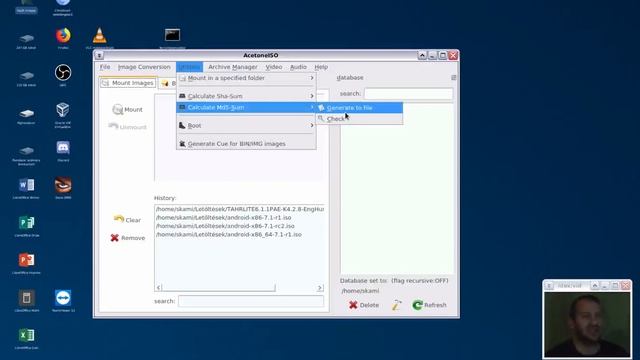This screenshot has width=640, height=360.
Task: Launch OBS Studio from the desktop
Action: click(63, 73)
